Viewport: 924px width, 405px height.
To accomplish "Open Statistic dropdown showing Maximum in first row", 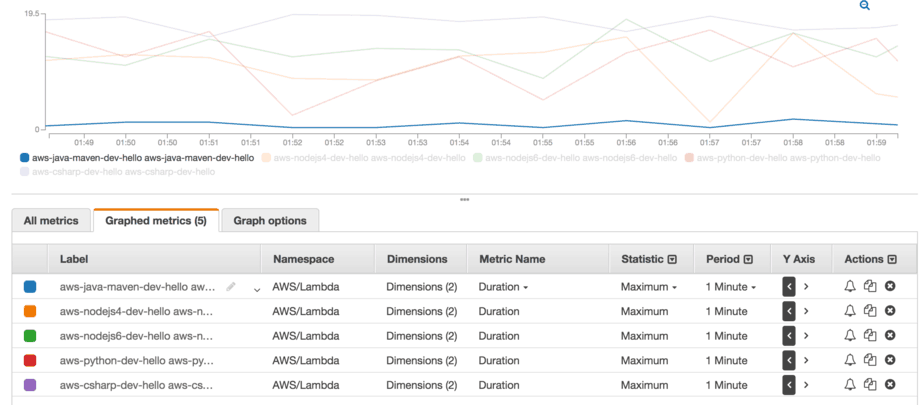I will point(648,287).
